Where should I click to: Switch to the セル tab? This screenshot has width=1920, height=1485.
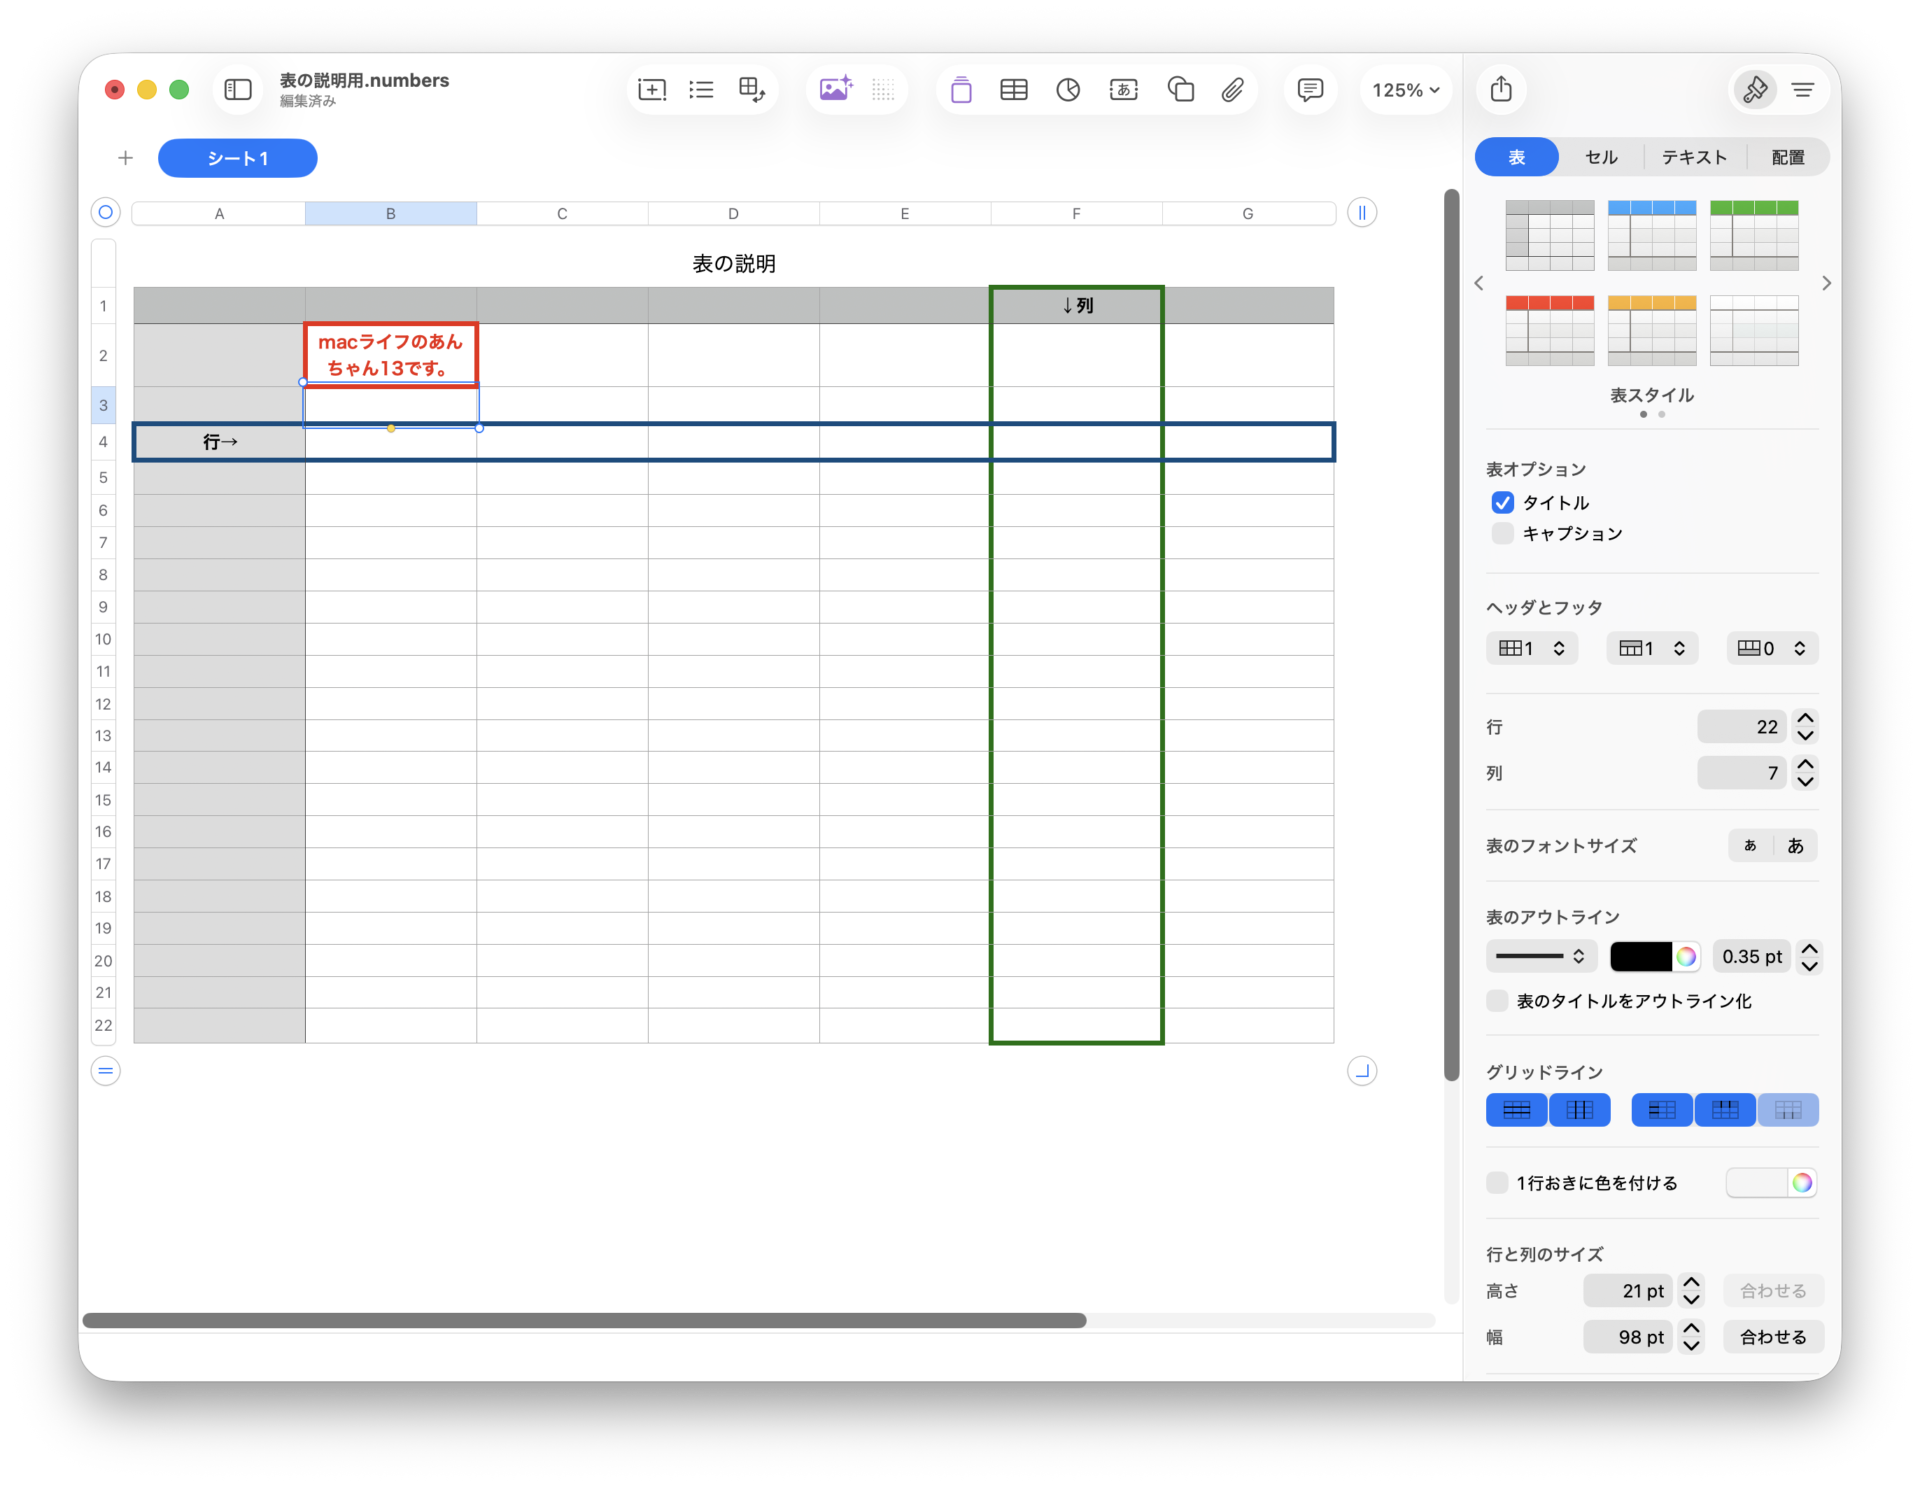coord(1601,157)
